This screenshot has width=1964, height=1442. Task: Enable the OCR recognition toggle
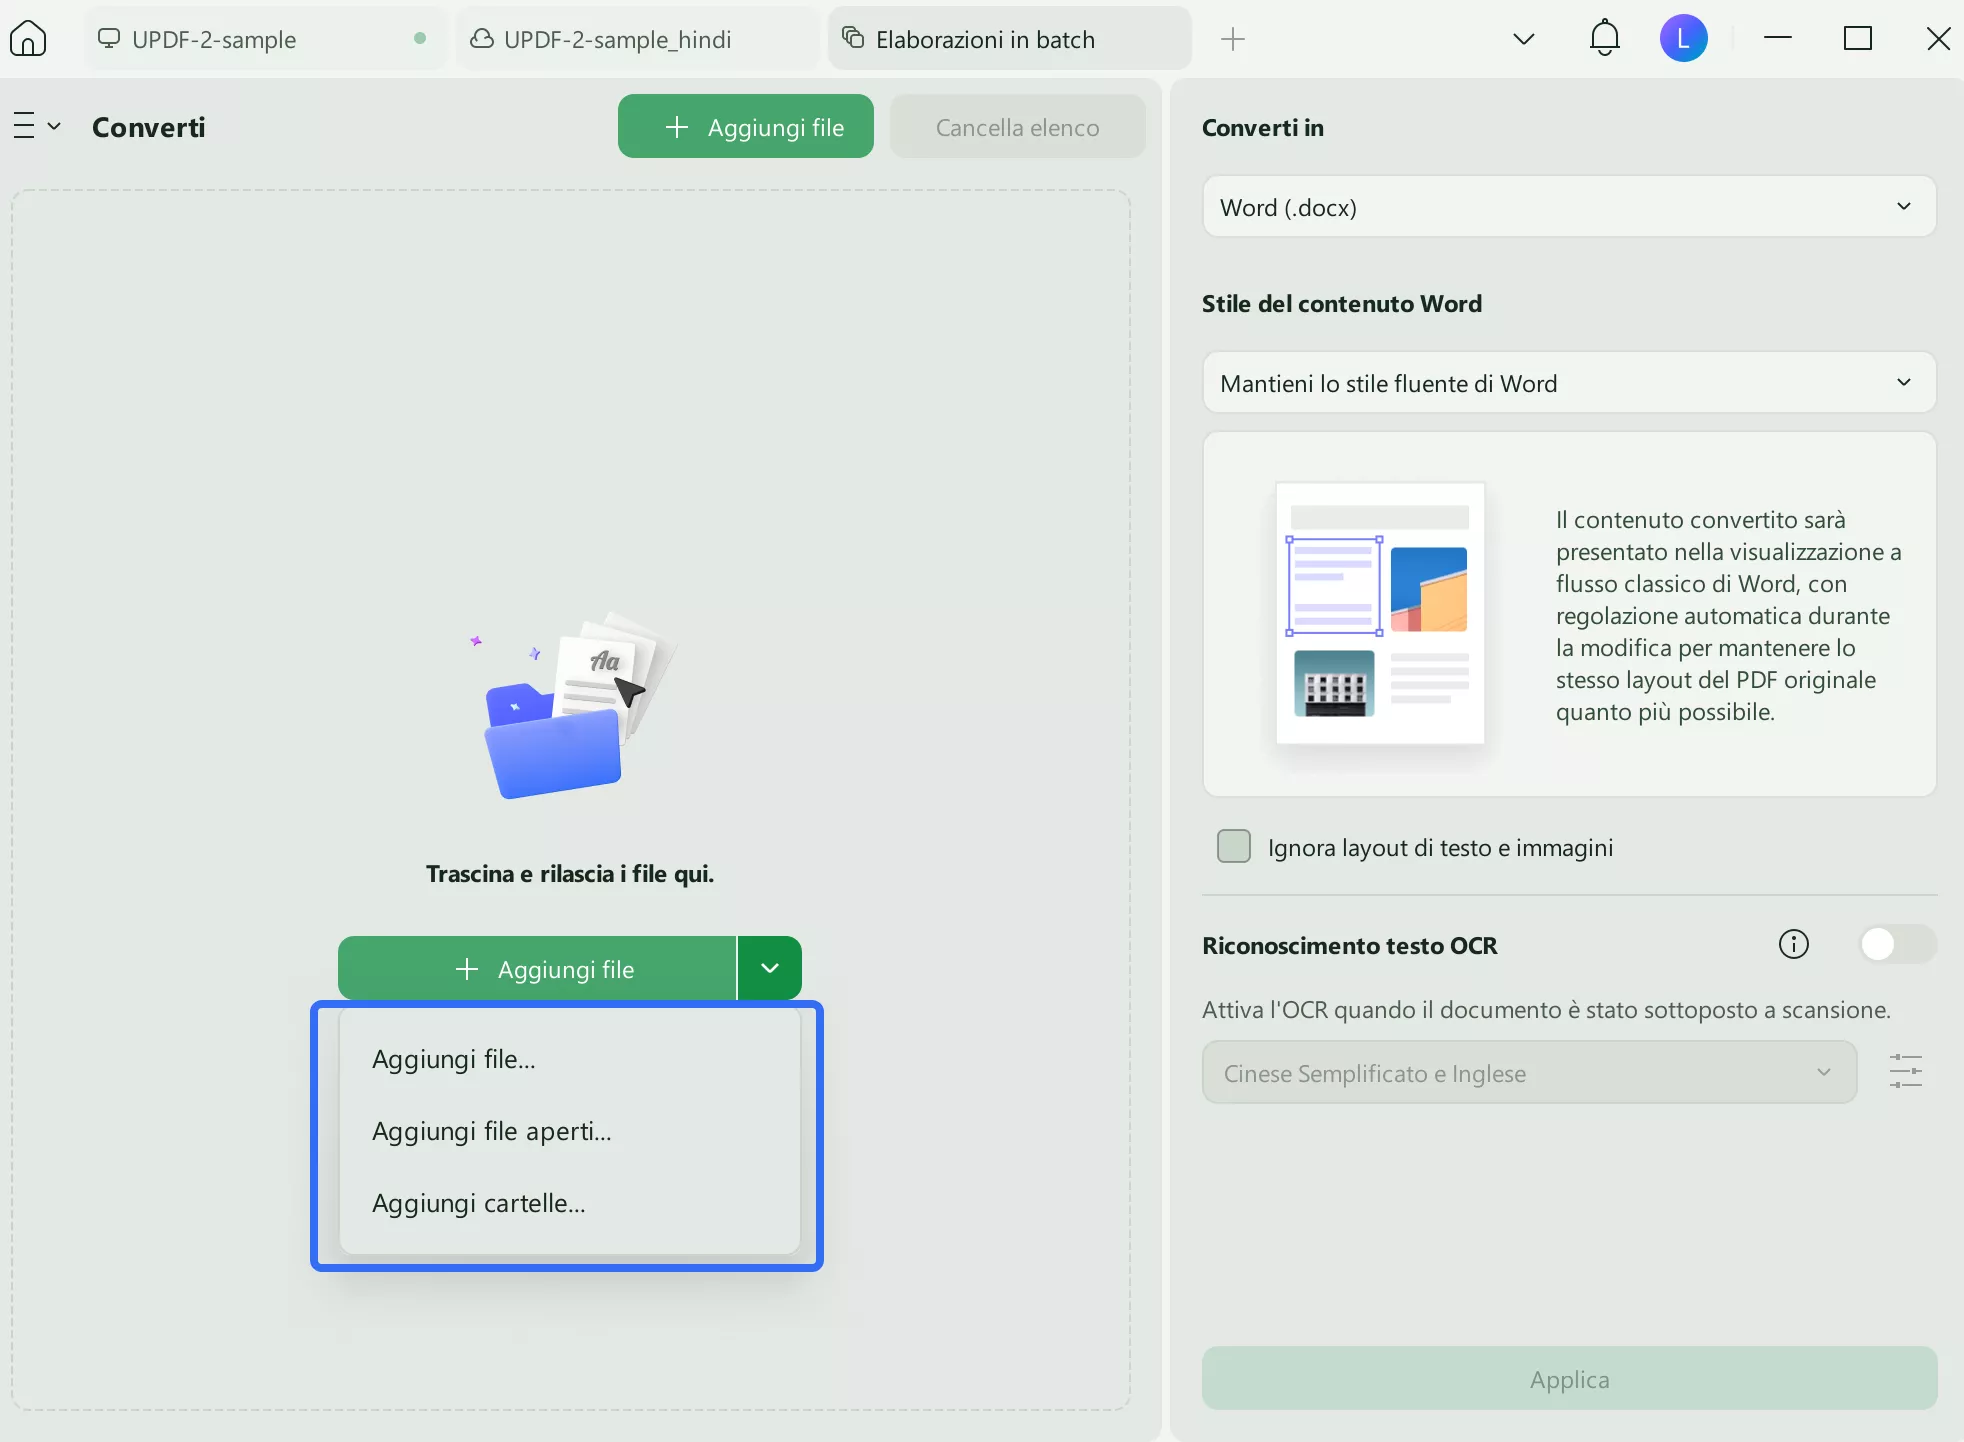point(1898,944)
